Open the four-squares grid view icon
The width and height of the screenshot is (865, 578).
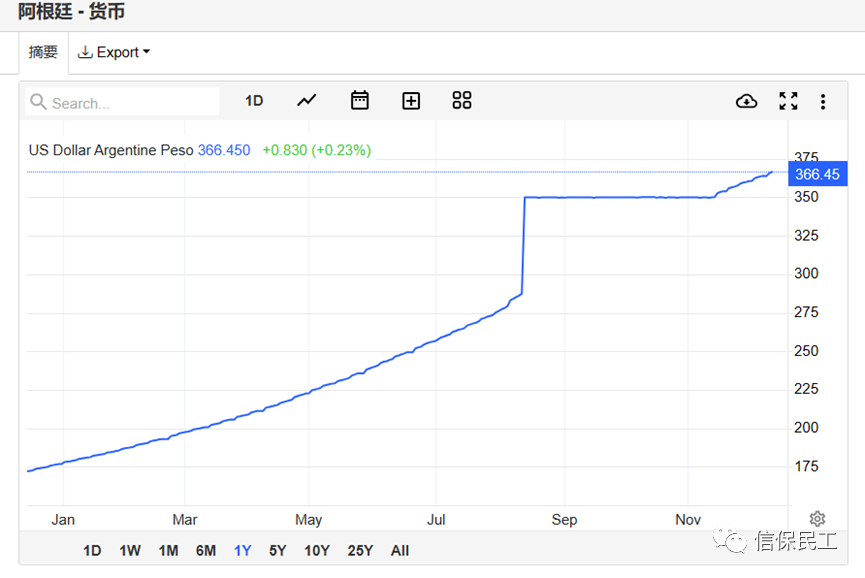click(462, 100)
